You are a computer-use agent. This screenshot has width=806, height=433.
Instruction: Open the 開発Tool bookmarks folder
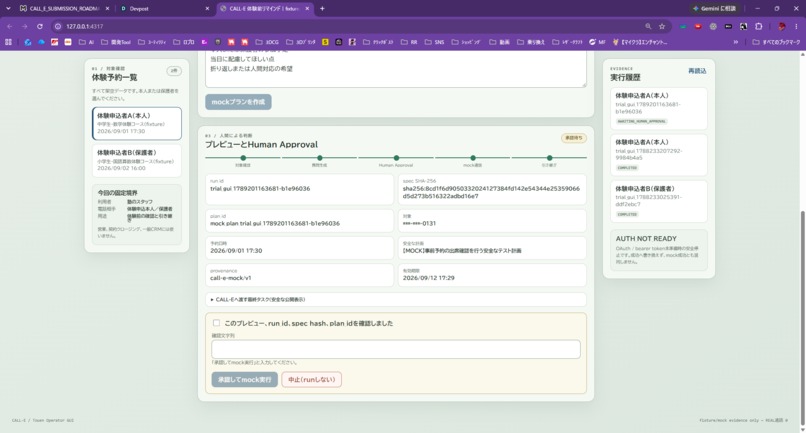coord(116,42)
